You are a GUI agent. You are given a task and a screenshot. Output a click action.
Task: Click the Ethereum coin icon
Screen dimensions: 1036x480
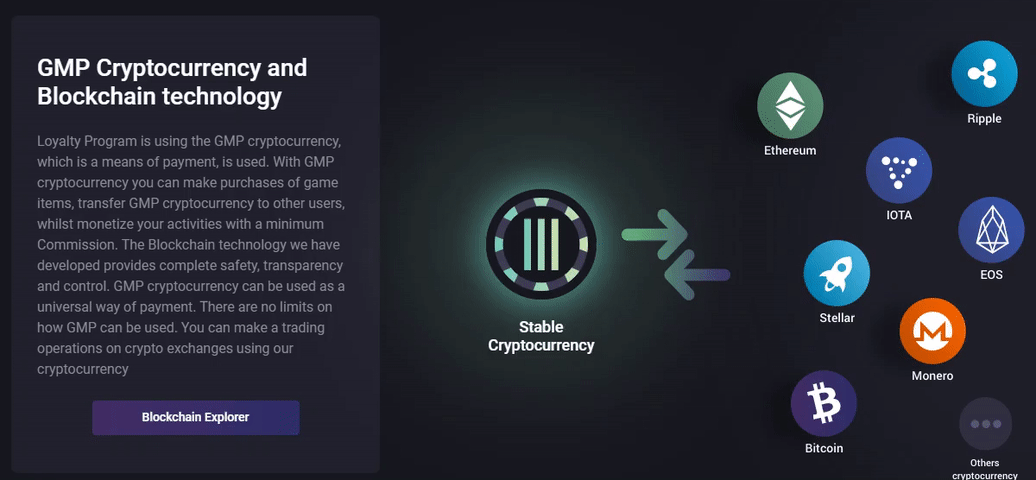(790, 106)
